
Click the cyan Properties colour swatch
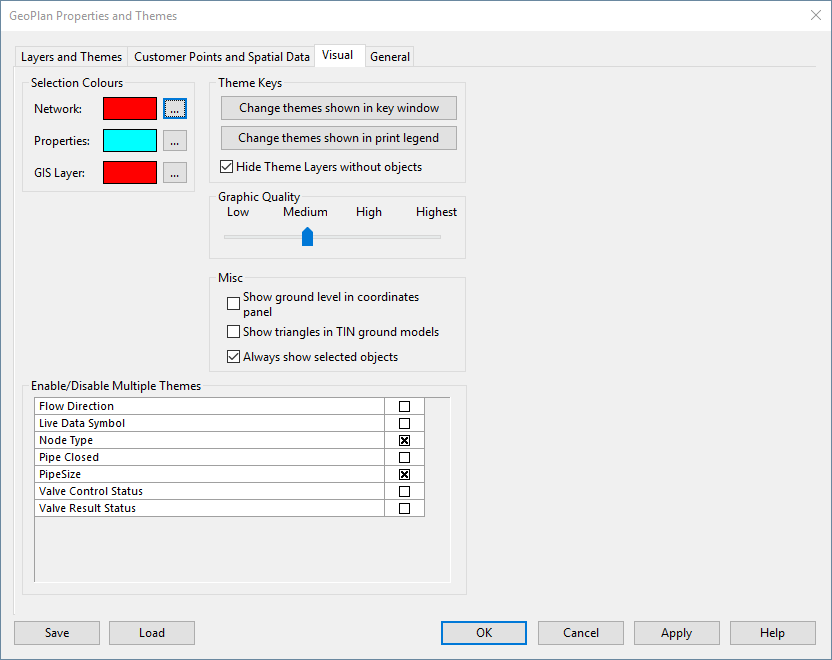[x=130, y=141]
